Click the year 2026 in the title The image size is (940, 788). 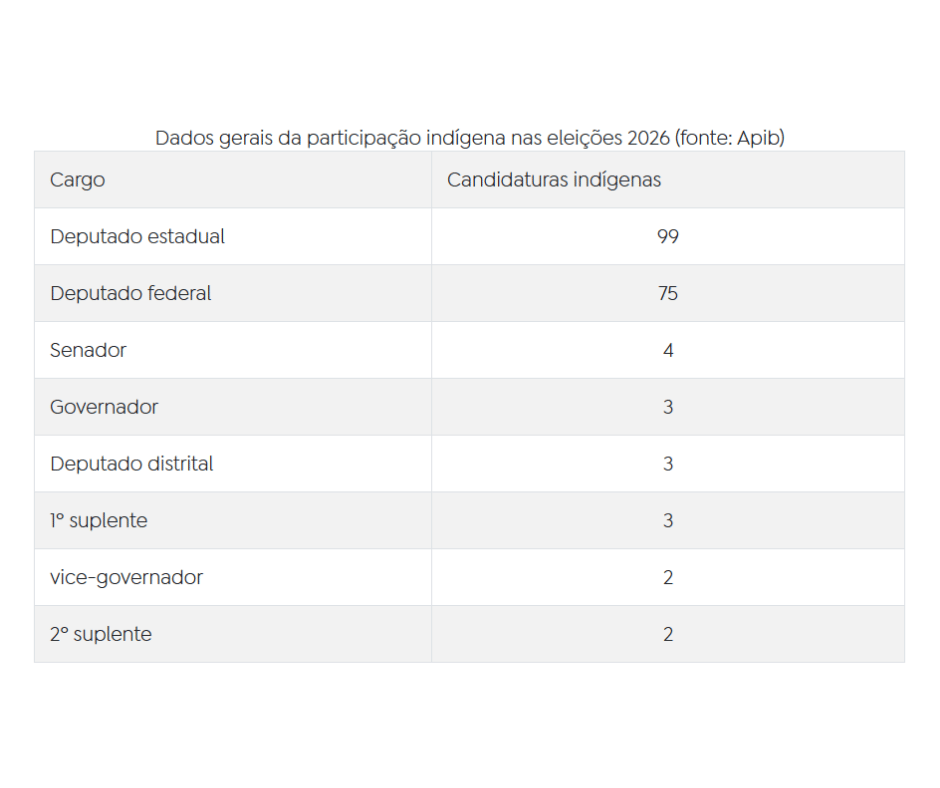(x=648, y=138)
